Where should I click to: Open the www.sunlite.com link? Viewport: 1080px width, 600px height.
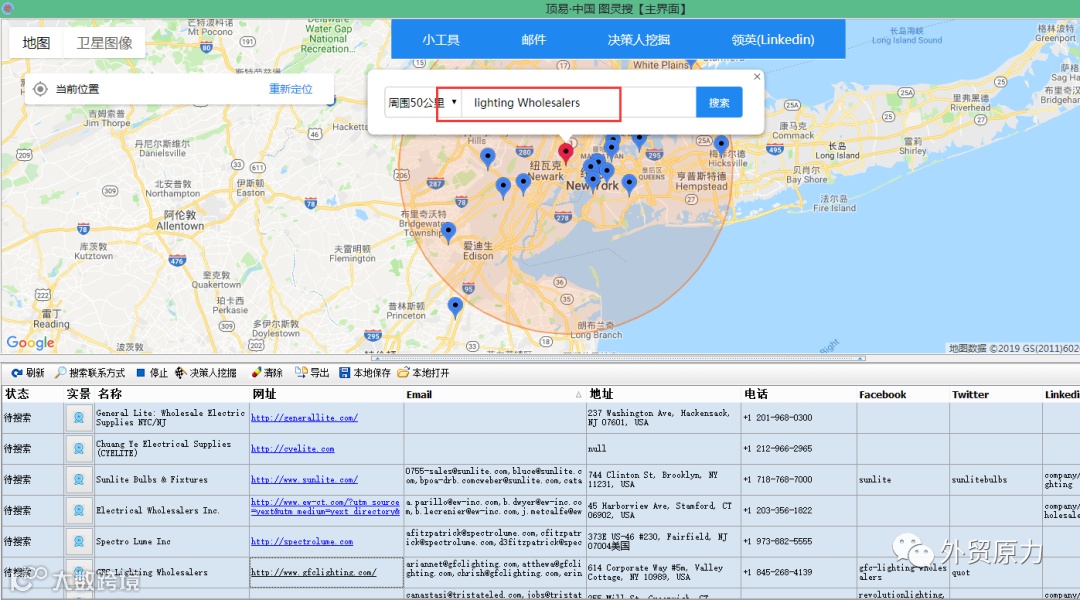tap(304, 479)
